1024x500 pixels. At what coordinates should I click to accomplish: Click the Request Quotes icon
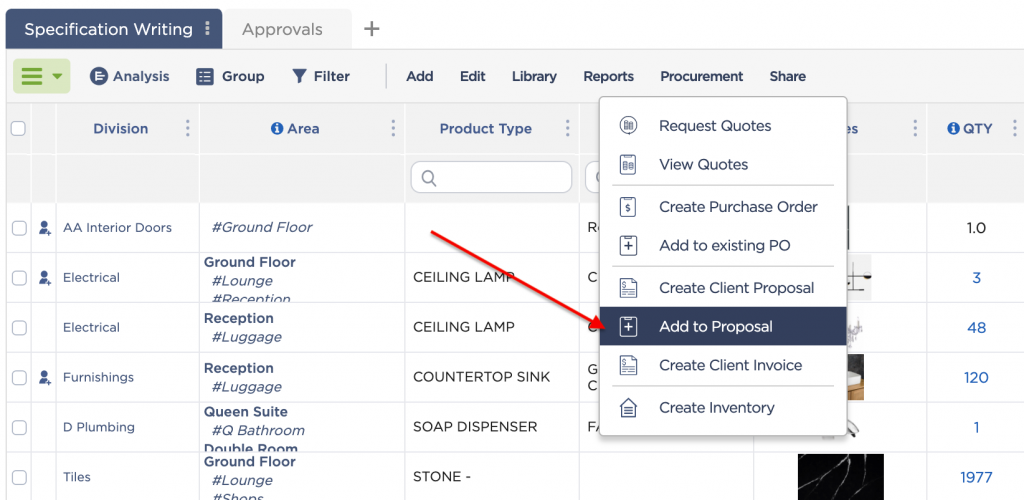628,126
